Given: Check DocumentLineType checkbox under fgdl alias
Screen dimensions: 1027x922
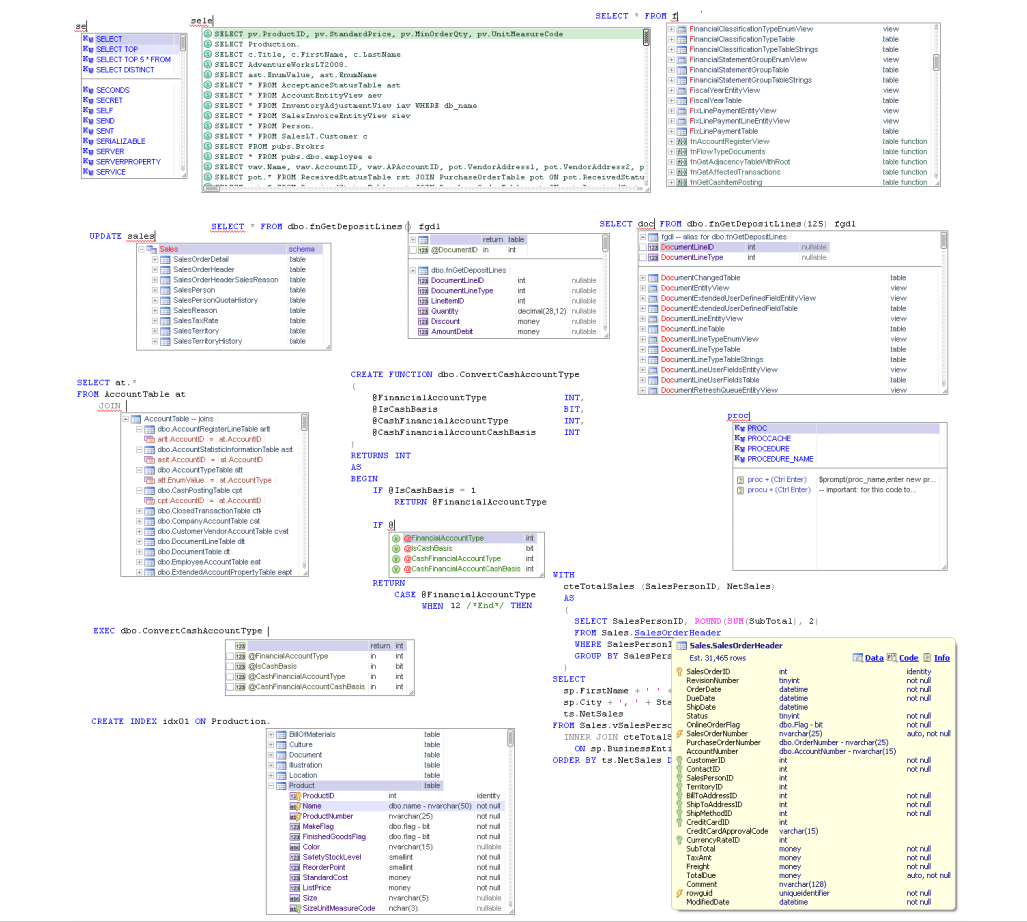Looking at the screenshot, I should pos(643,258).
